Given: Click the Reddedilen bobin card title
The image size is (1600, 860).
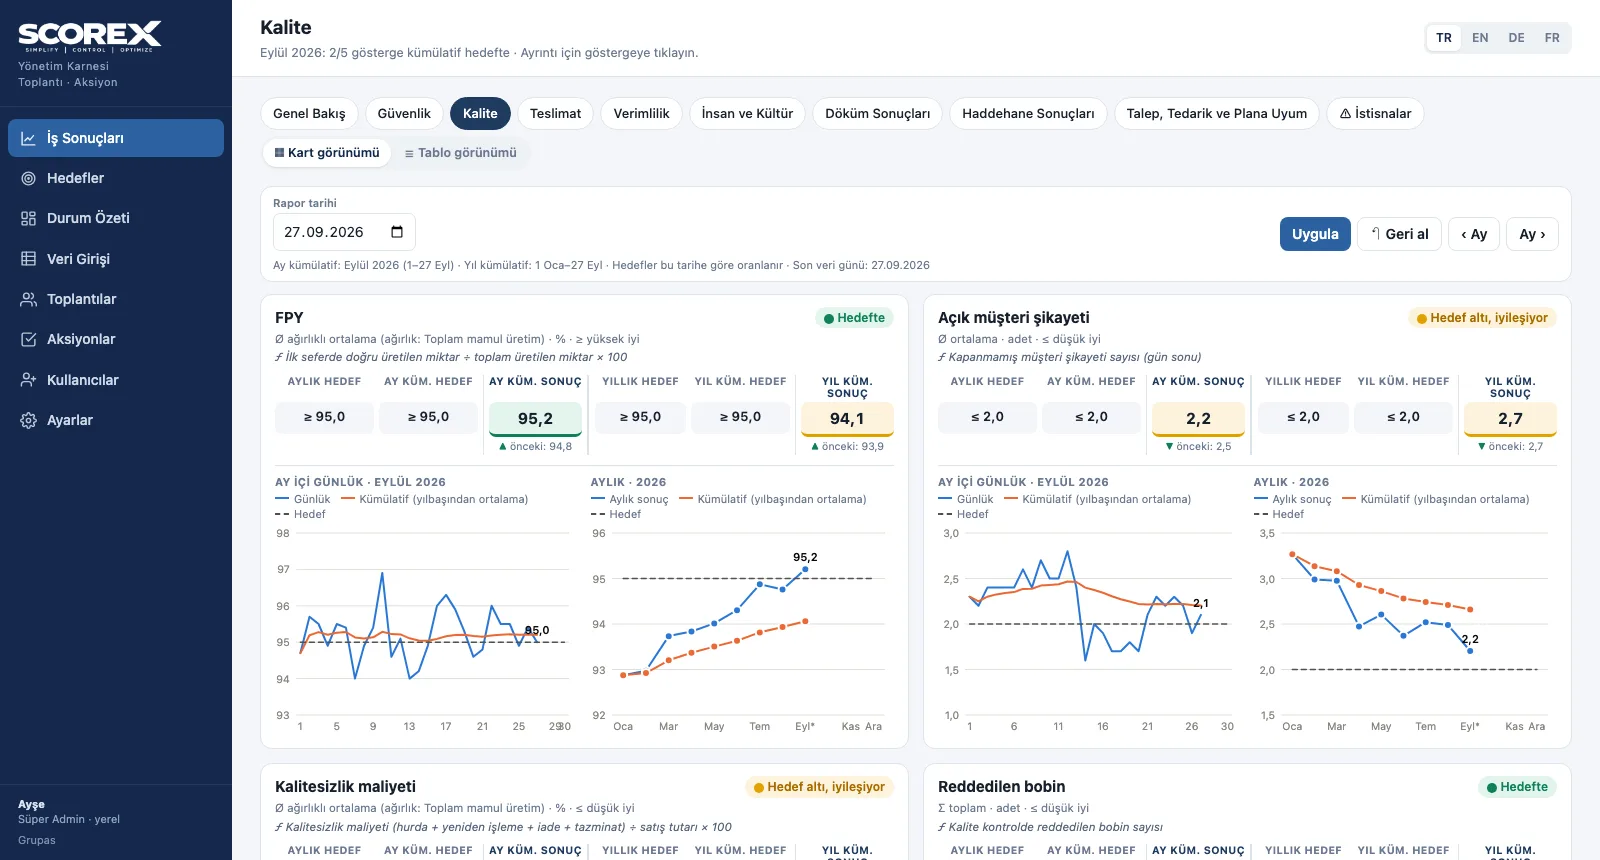Looking at the screenshot, I should [1002, 787].
